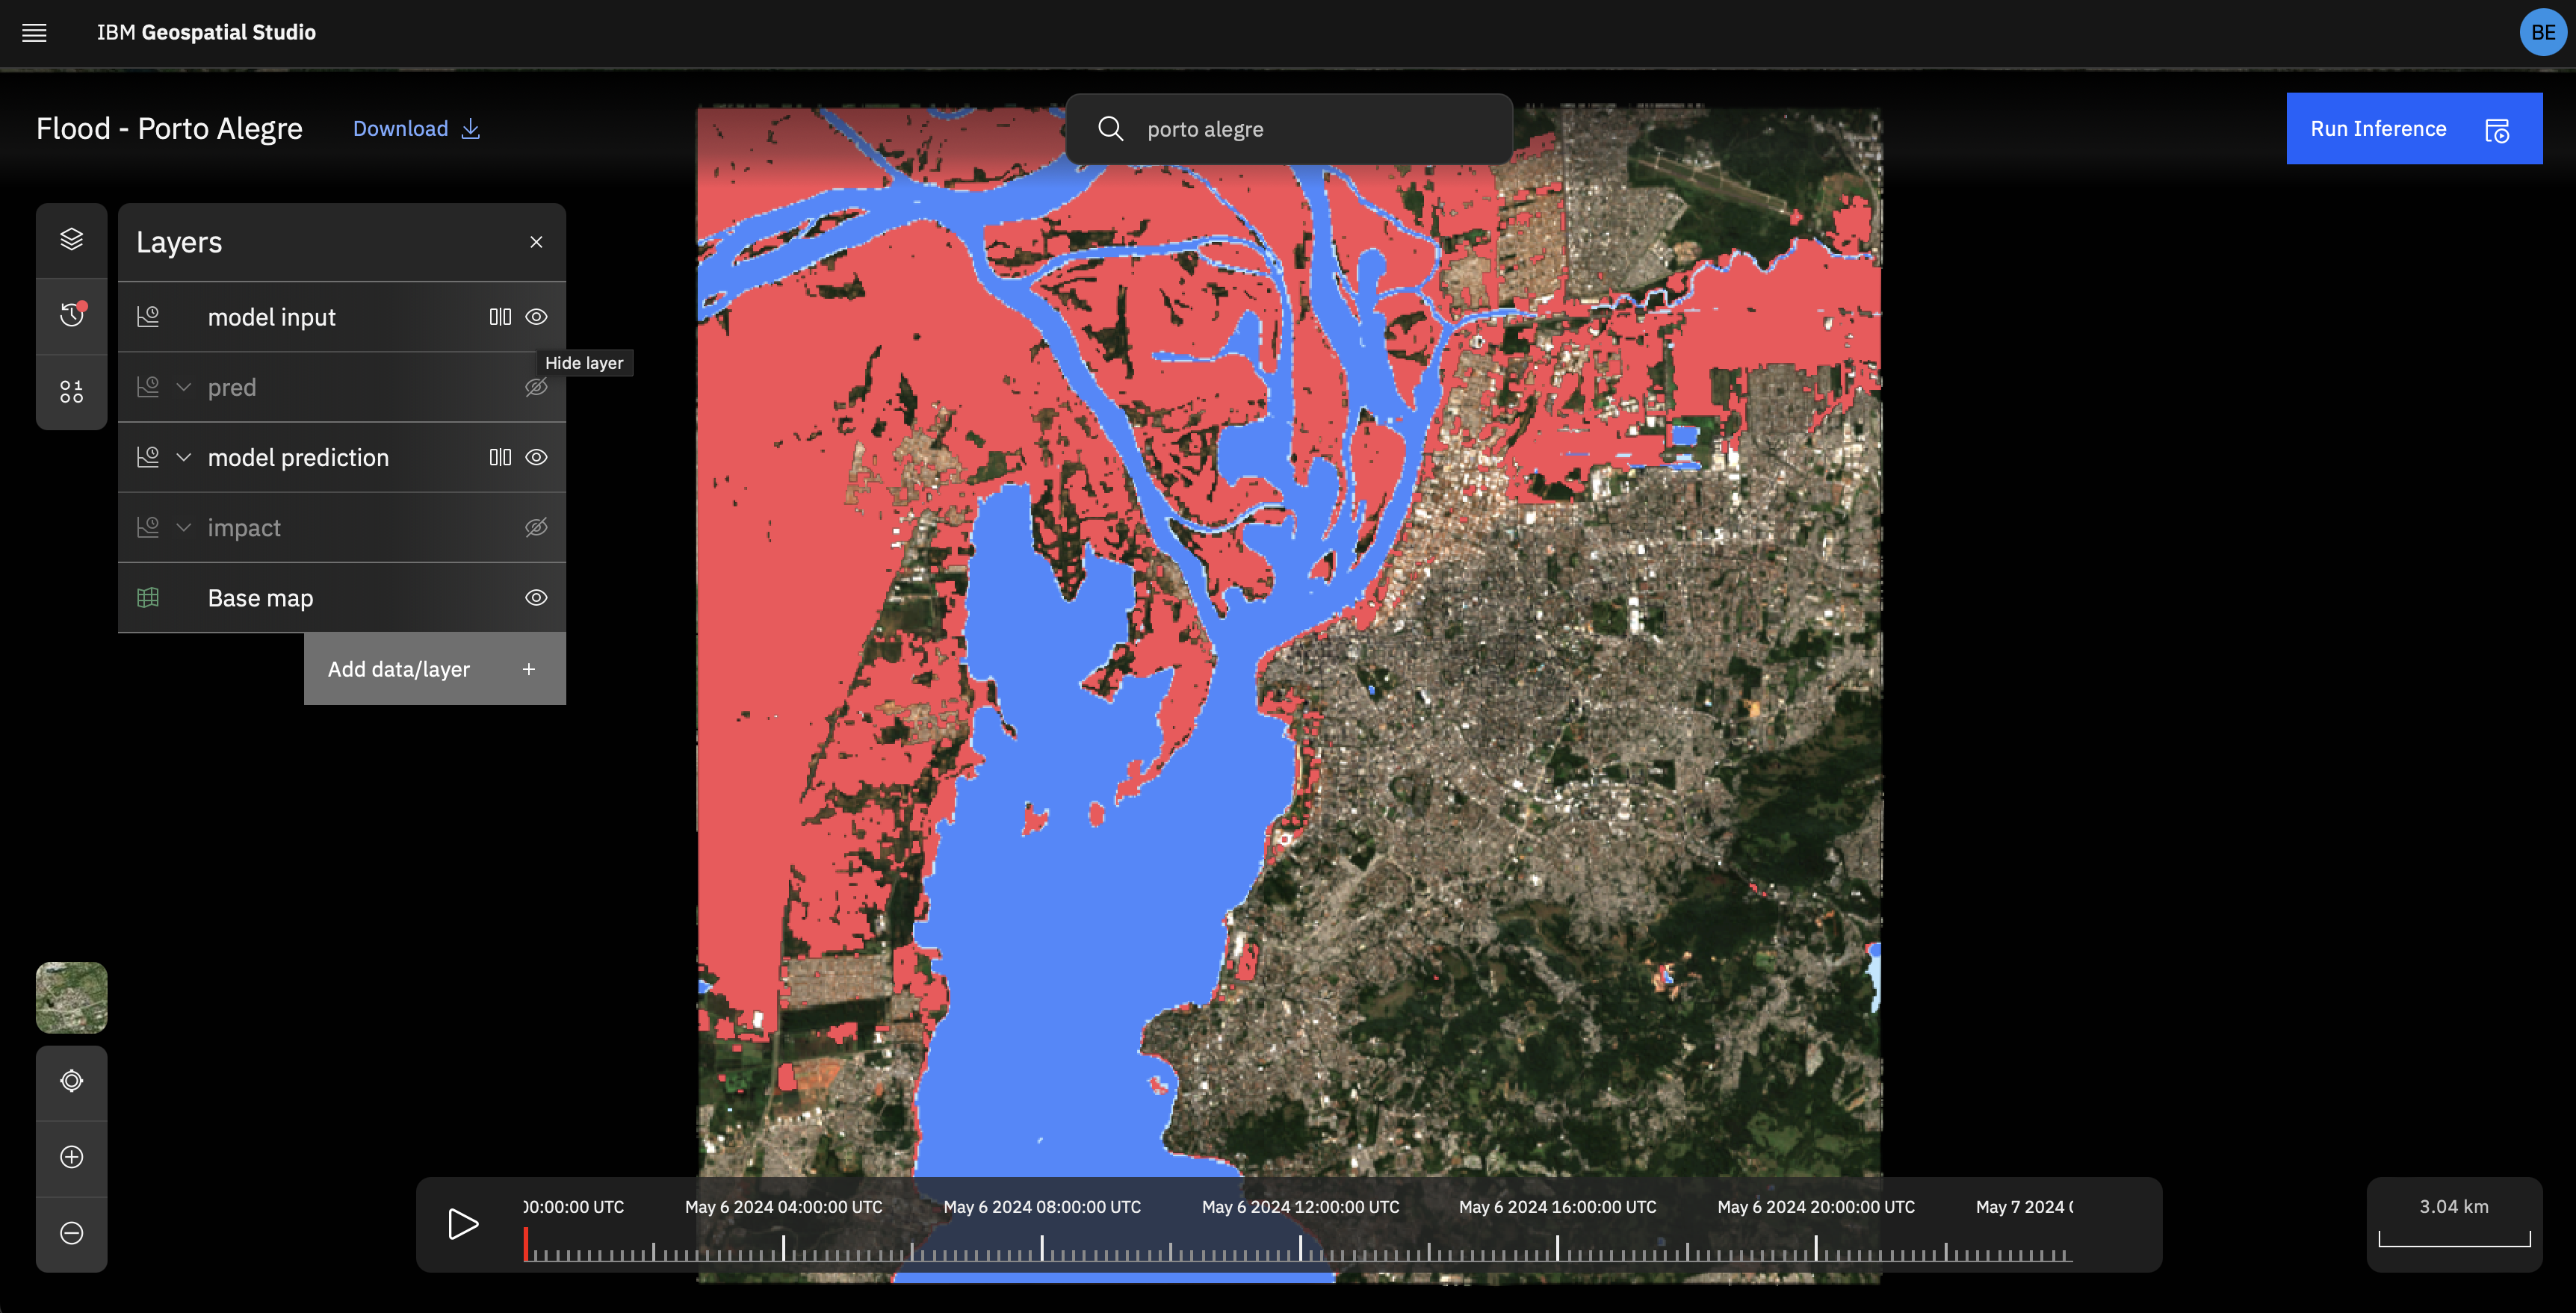Click the Run Inference button
The height and width of the screenshot is (1313, 2576).
tap(2413, 129)
